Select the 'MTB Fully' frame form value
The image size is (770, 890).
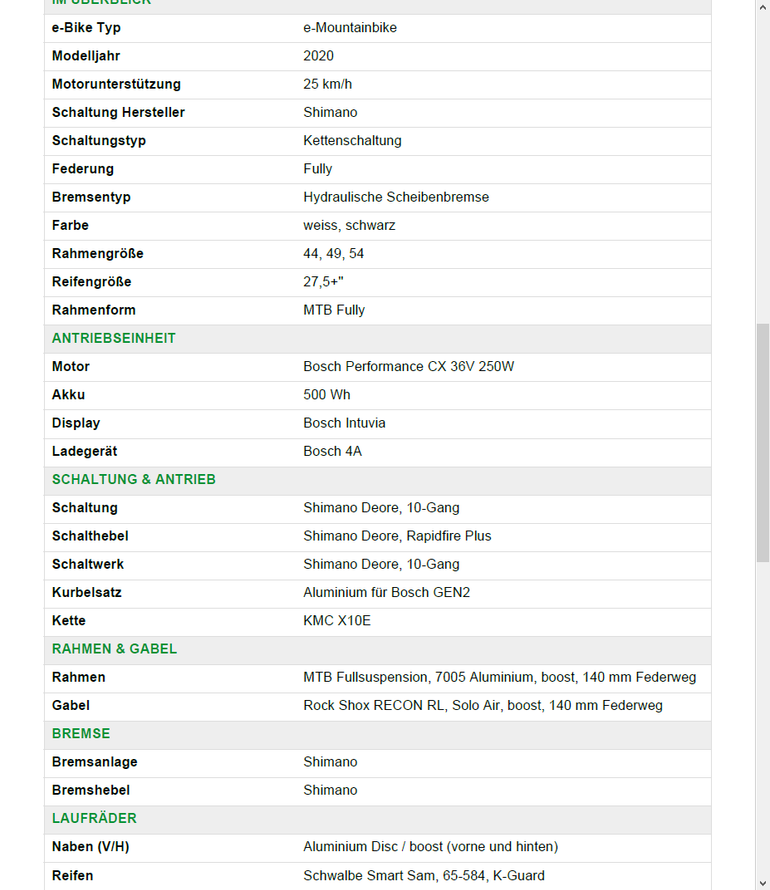point(334,310)
